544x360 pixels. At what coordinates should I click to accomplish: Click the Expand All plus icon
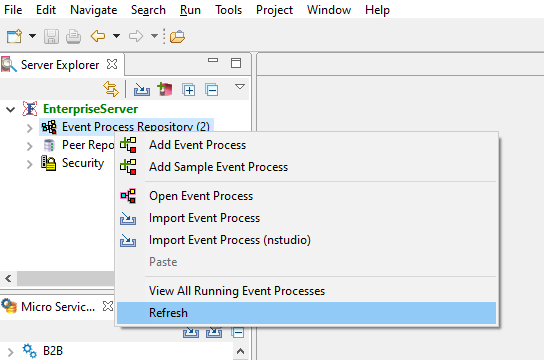coord(188,90)
